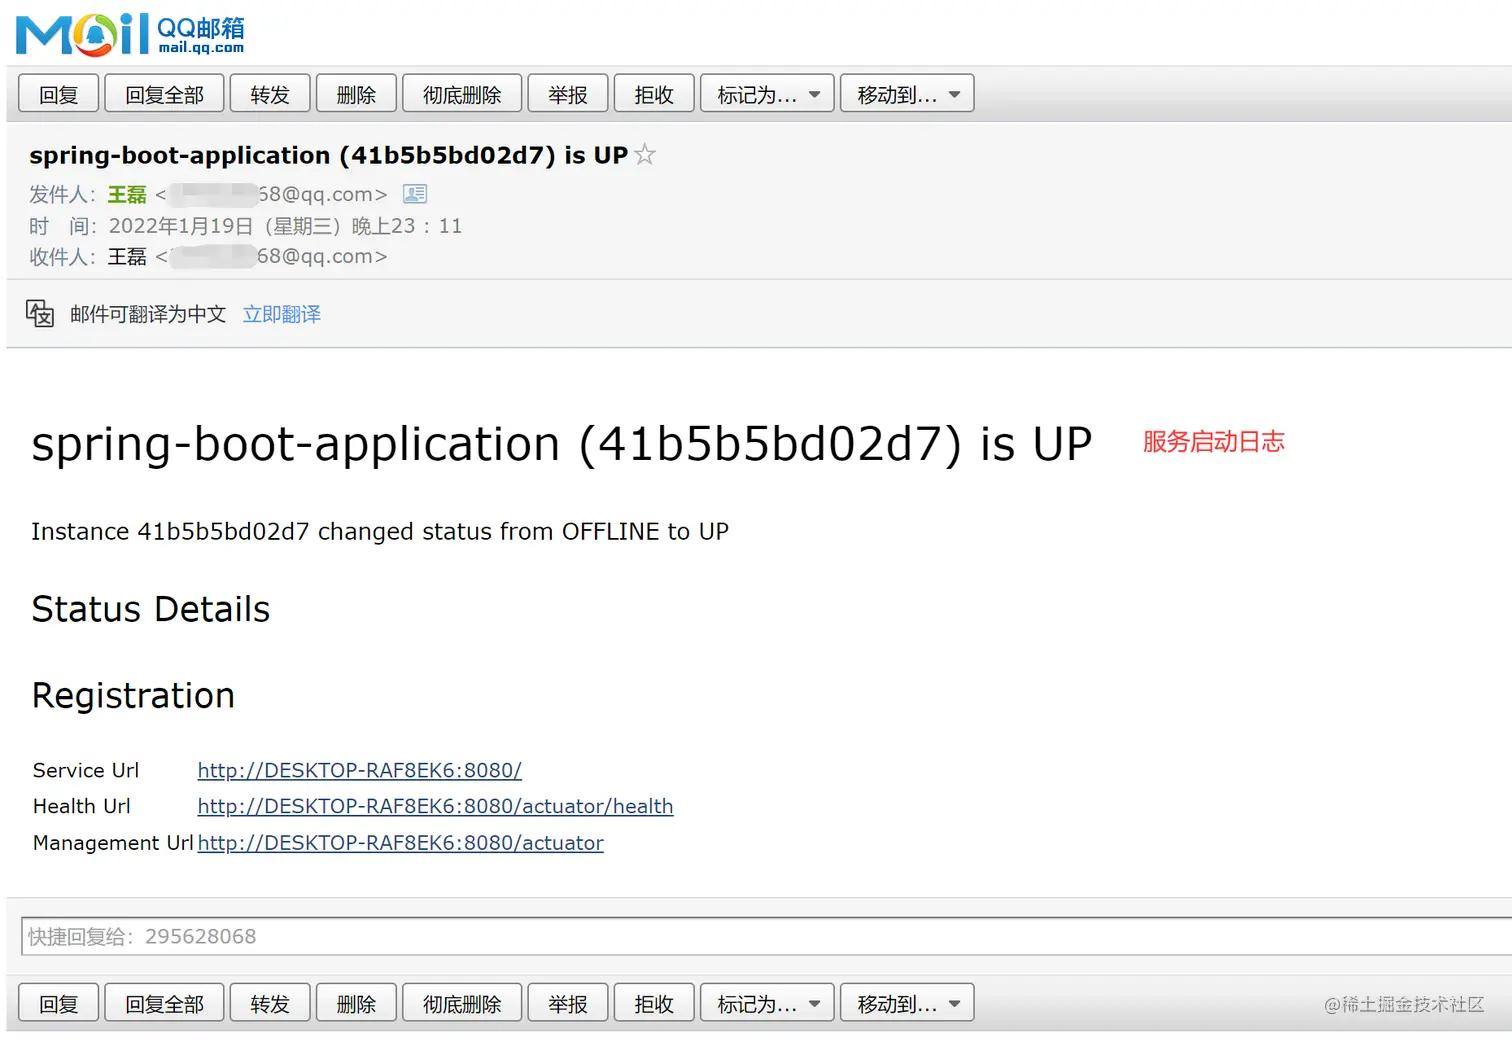The width and height of the screenshot is (1512, 1042).
Task: Reject sender with bottom 拒收 button
Action: (x=654, y=1003)
